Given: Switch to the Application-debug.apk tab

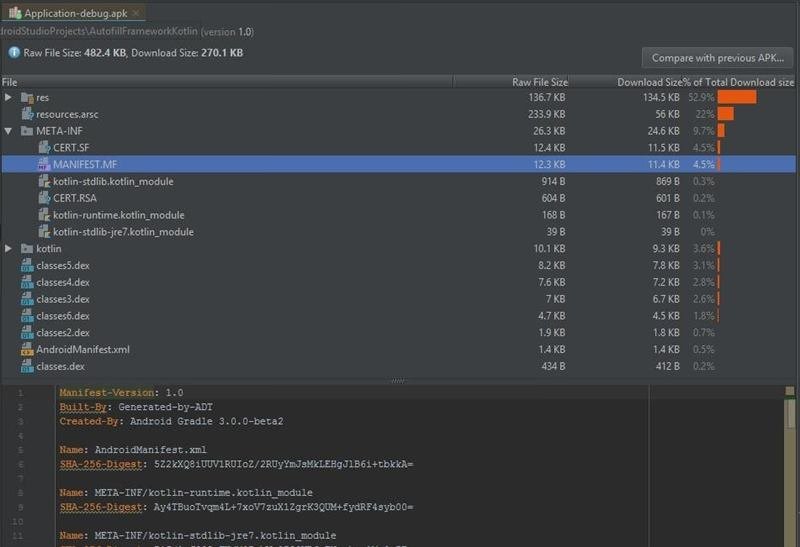Looking at the screenshot, I should point(75,13).
